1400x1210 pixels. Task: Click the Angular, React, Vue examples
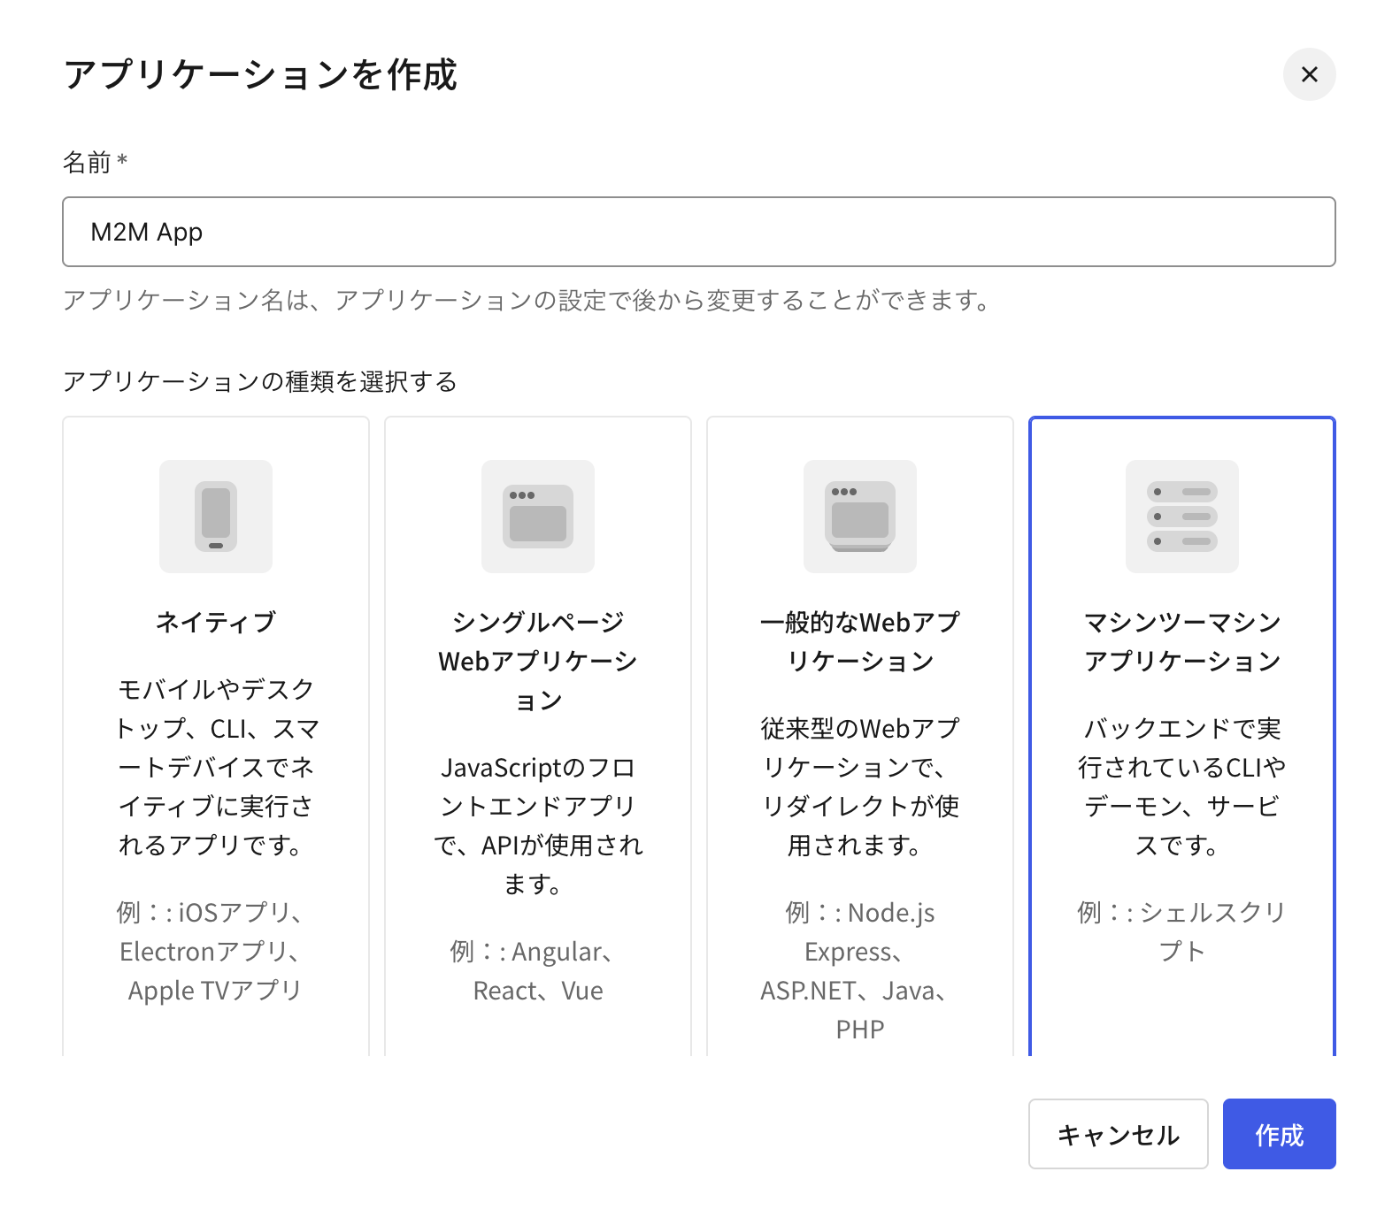[538, 971]
